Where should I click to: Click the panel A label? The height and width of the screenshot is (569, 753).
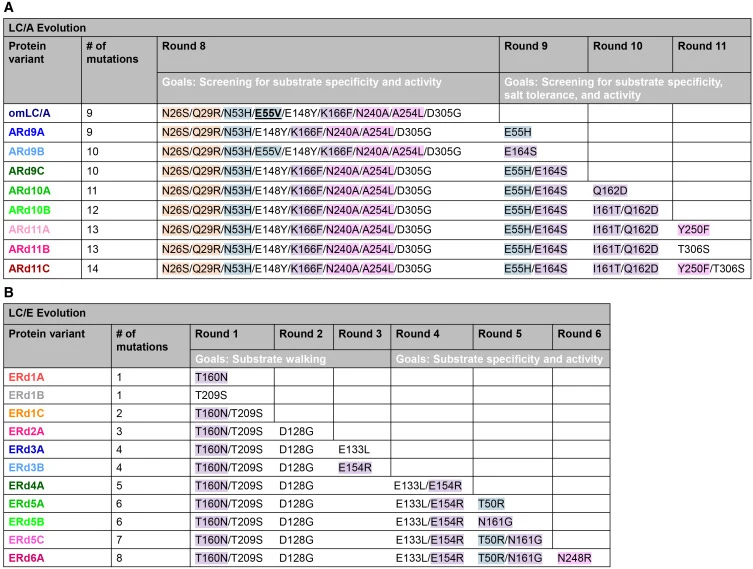(8, 8)
